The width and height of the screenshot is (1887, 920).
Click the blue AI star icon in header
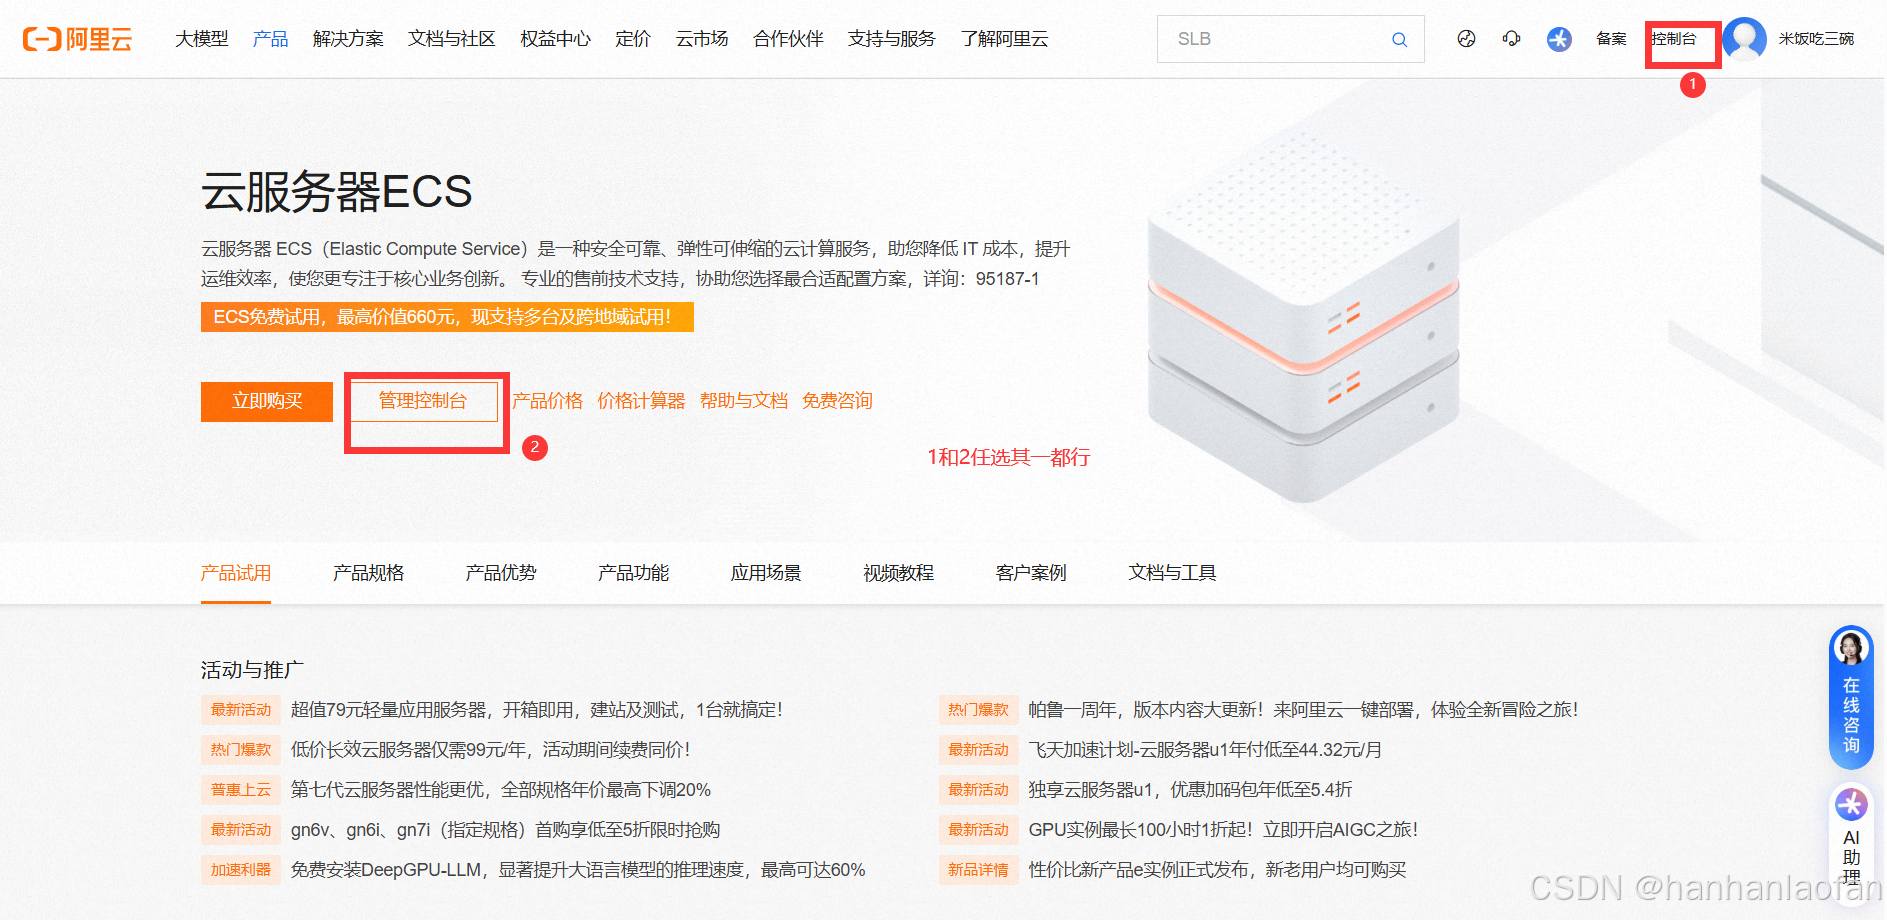pos(1559,39)
